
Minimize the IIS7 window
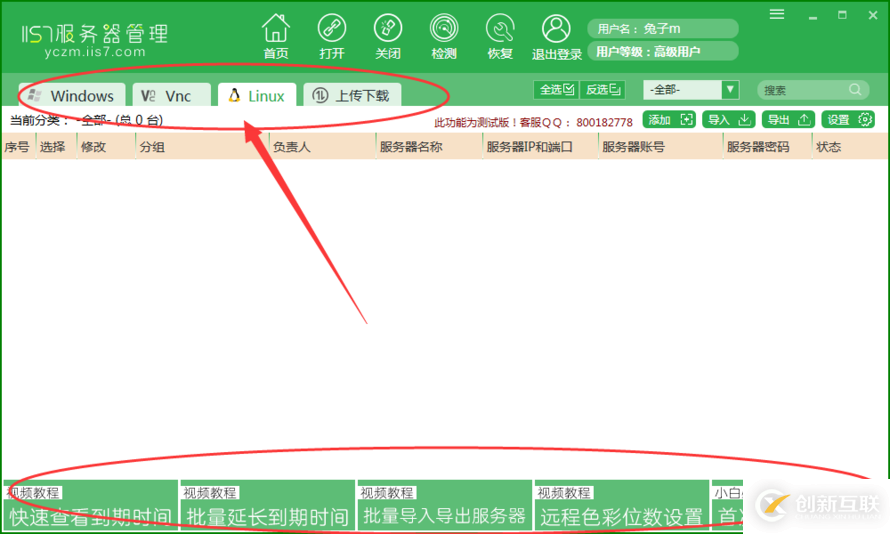pos(813,16)
